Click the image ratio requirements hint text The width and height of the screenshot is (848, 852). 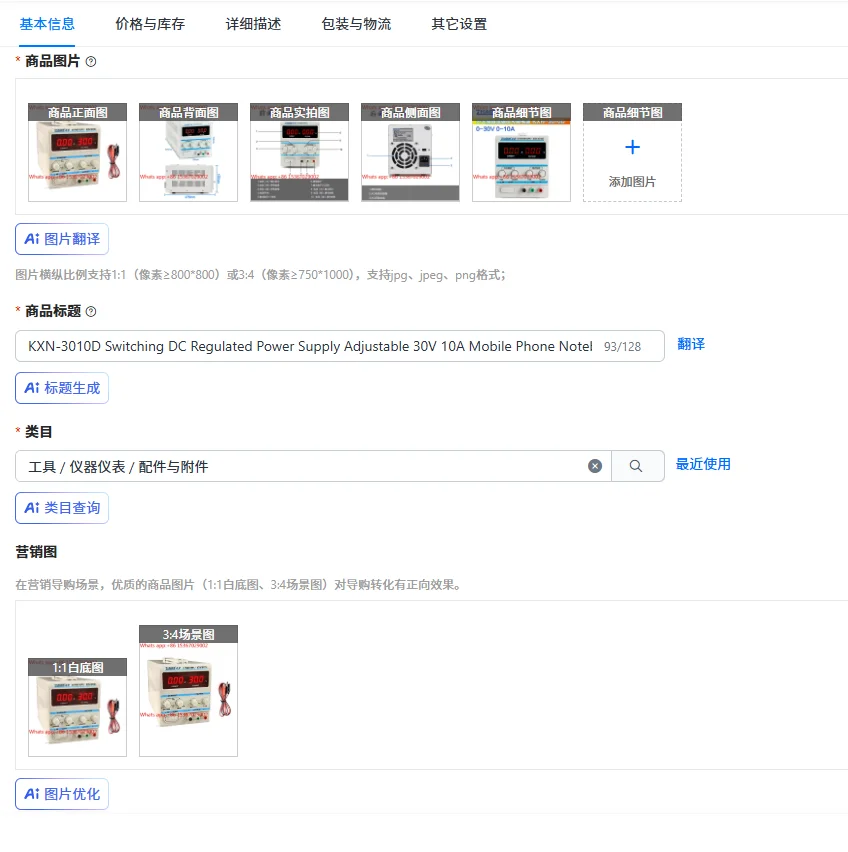pos(261,275)
